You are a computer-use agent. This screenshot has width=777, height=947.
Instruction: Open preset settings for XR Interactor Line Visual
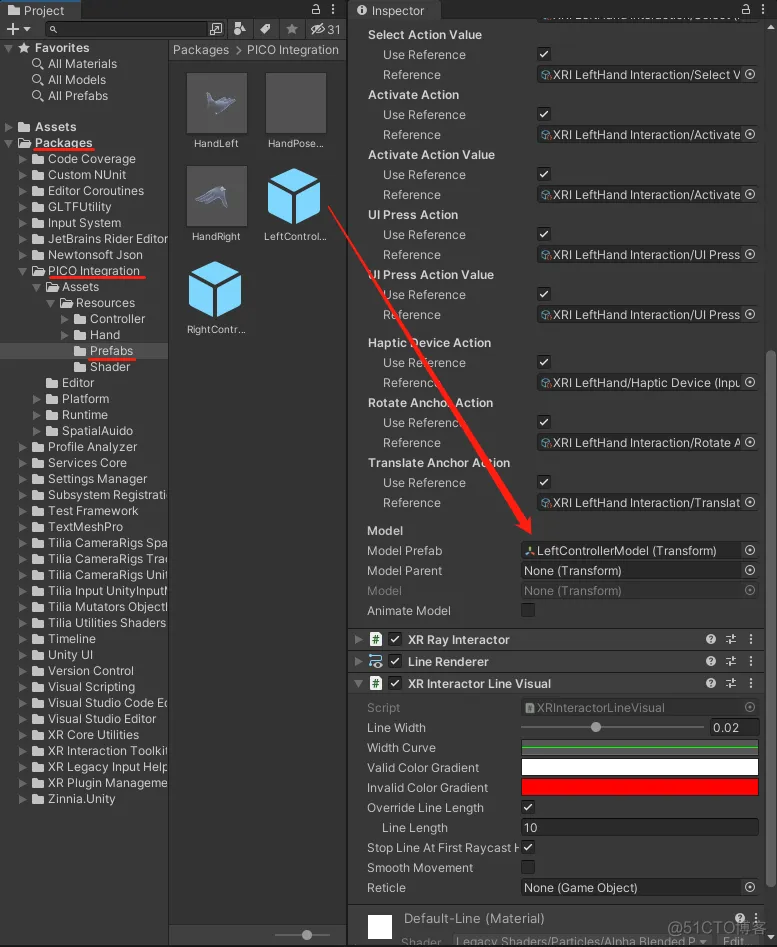[731, 683]
